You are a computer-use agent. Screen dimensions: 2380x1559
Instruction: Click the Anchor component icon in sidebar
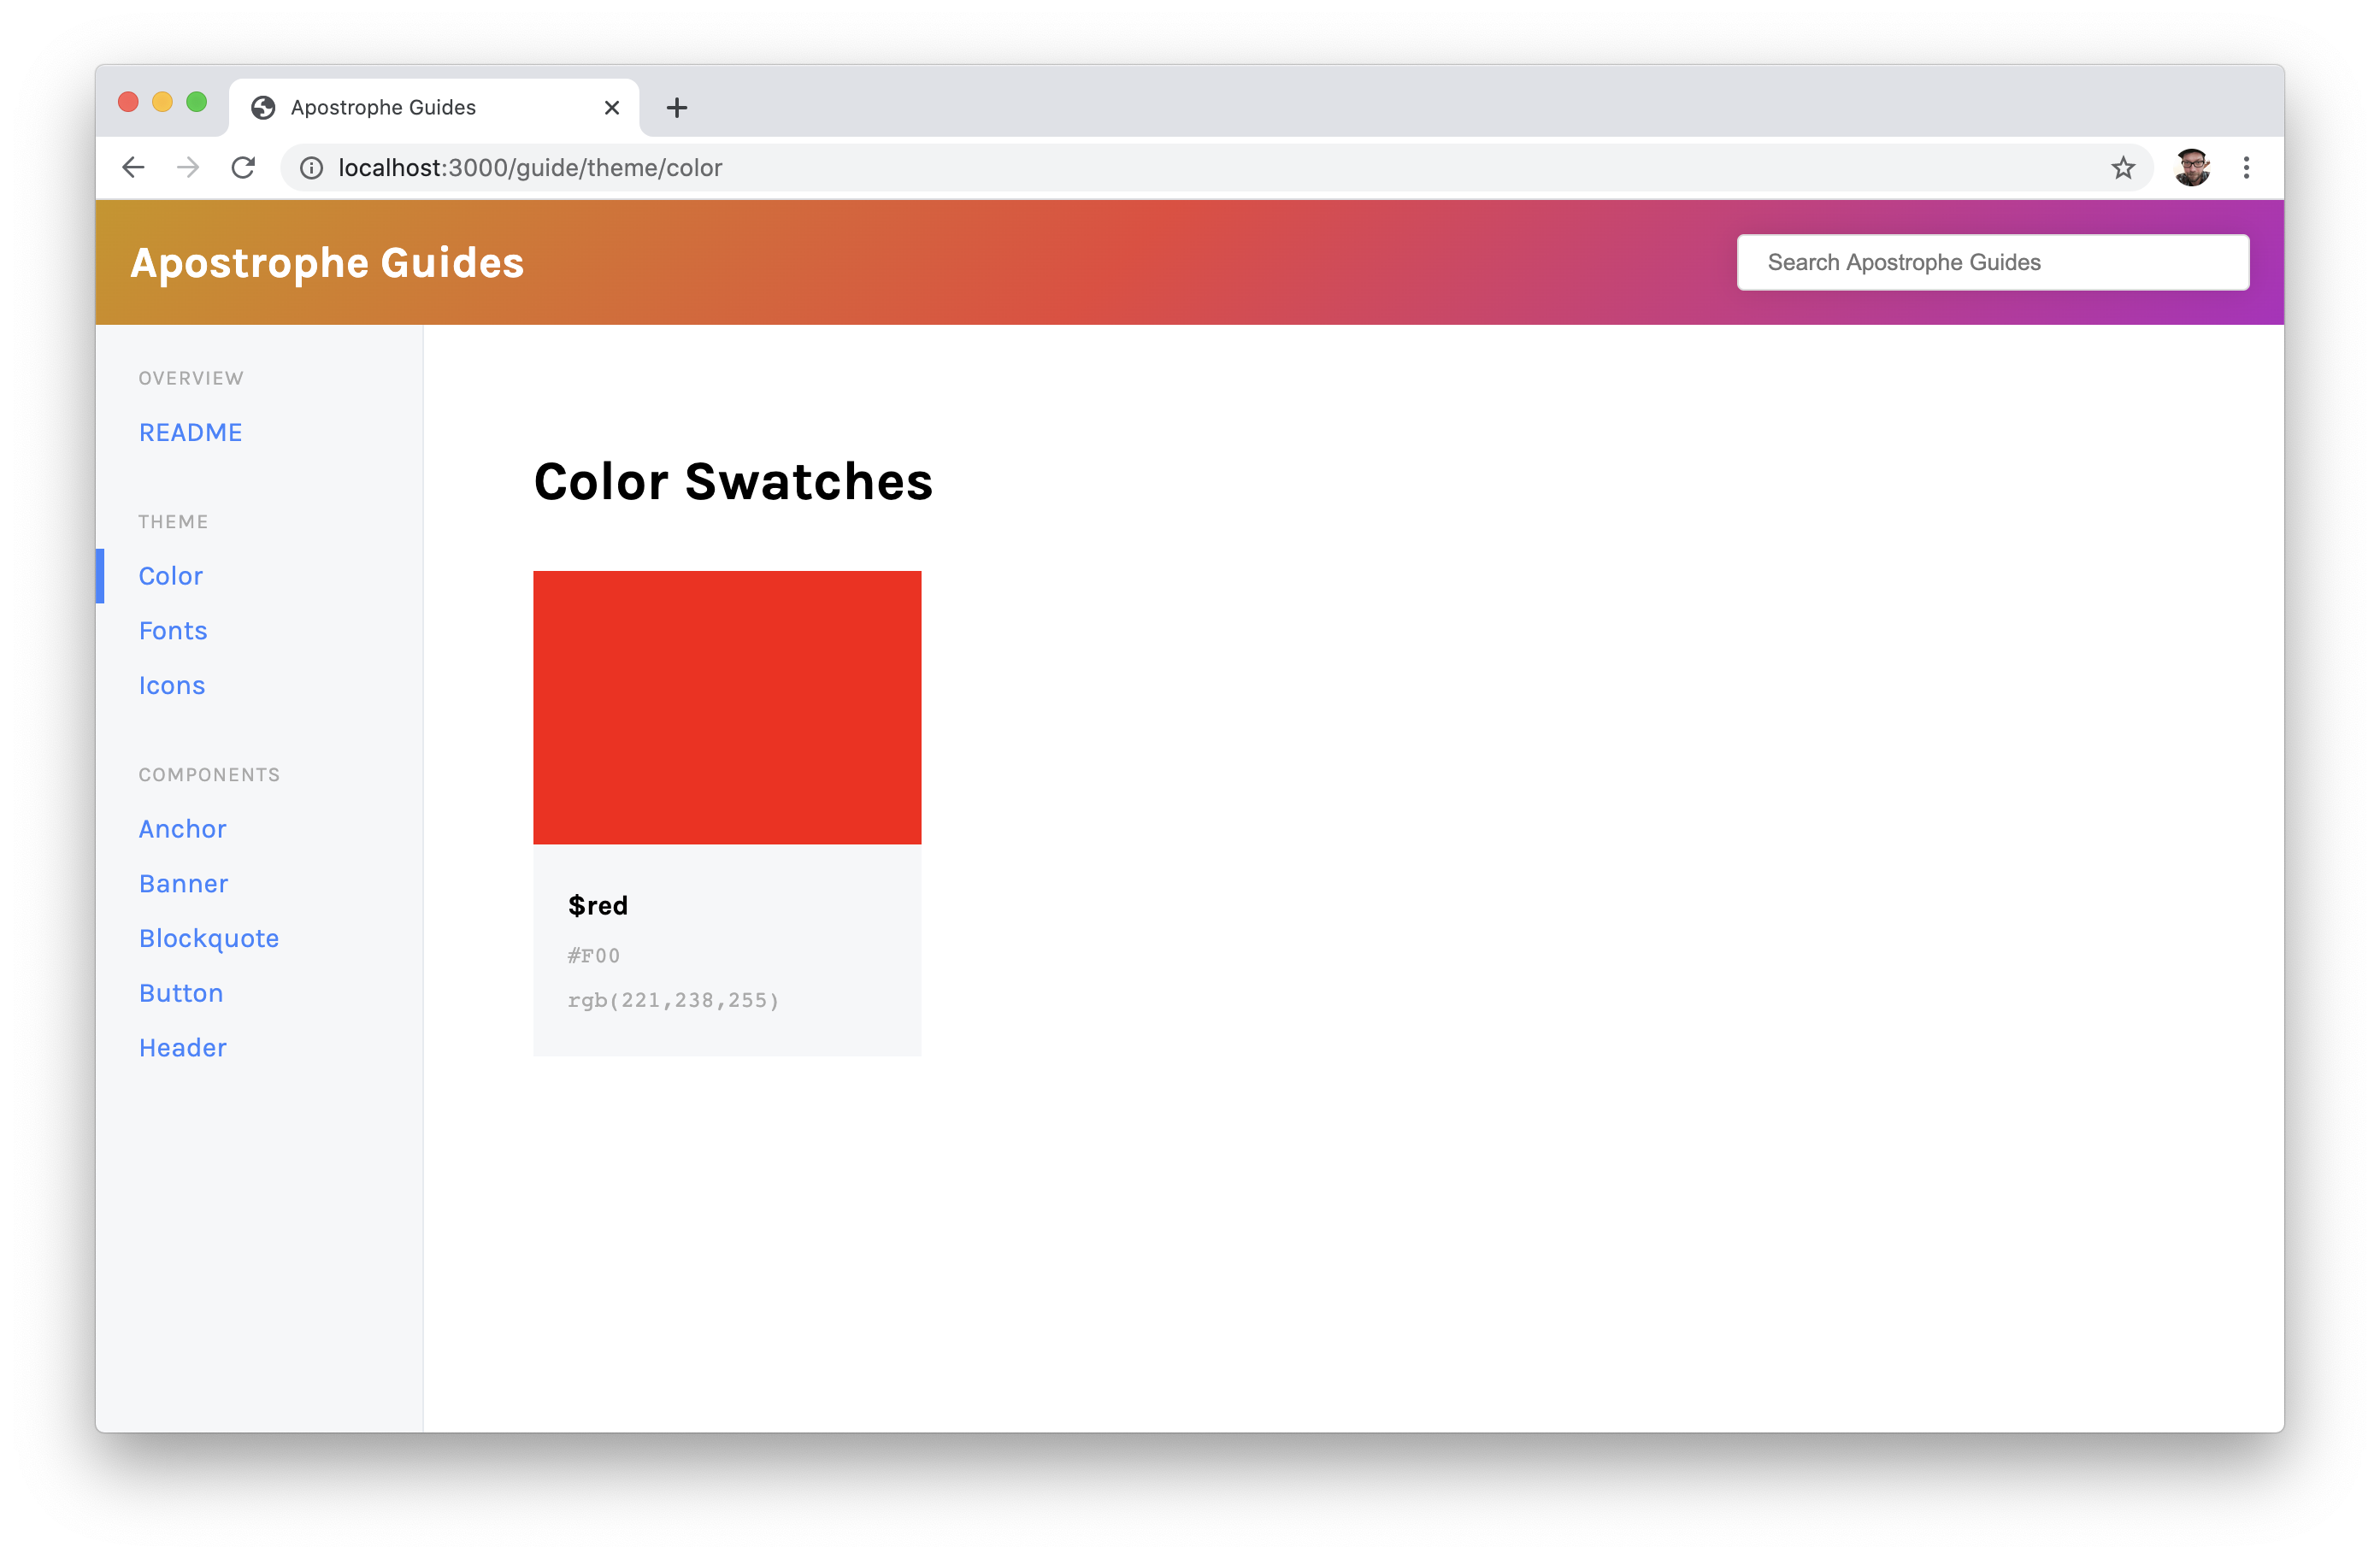tap(183, 828)
